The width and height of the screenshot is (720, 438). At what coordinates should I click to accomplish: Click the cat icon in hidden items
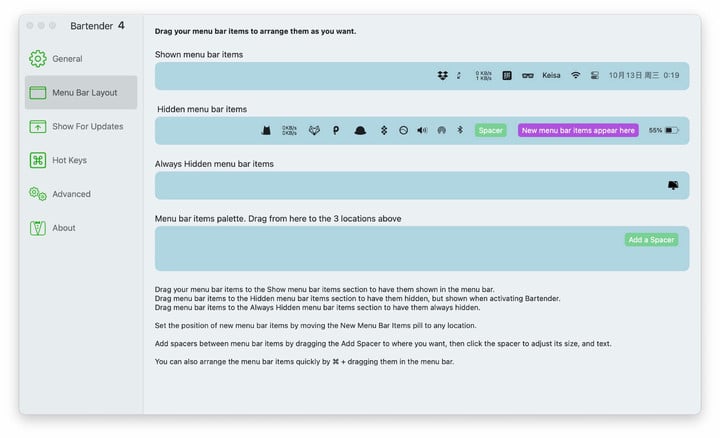[266, 130]
